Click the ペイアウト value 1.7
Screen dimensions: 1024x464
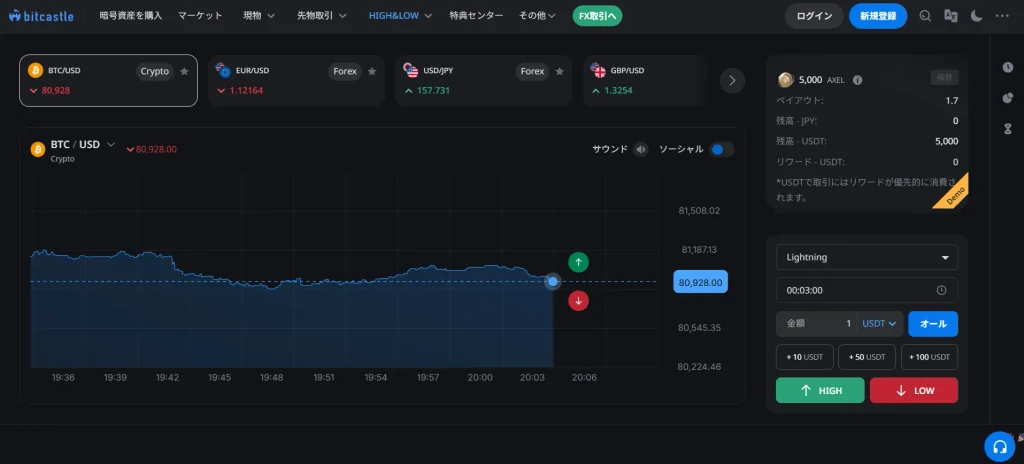point(952,101)
